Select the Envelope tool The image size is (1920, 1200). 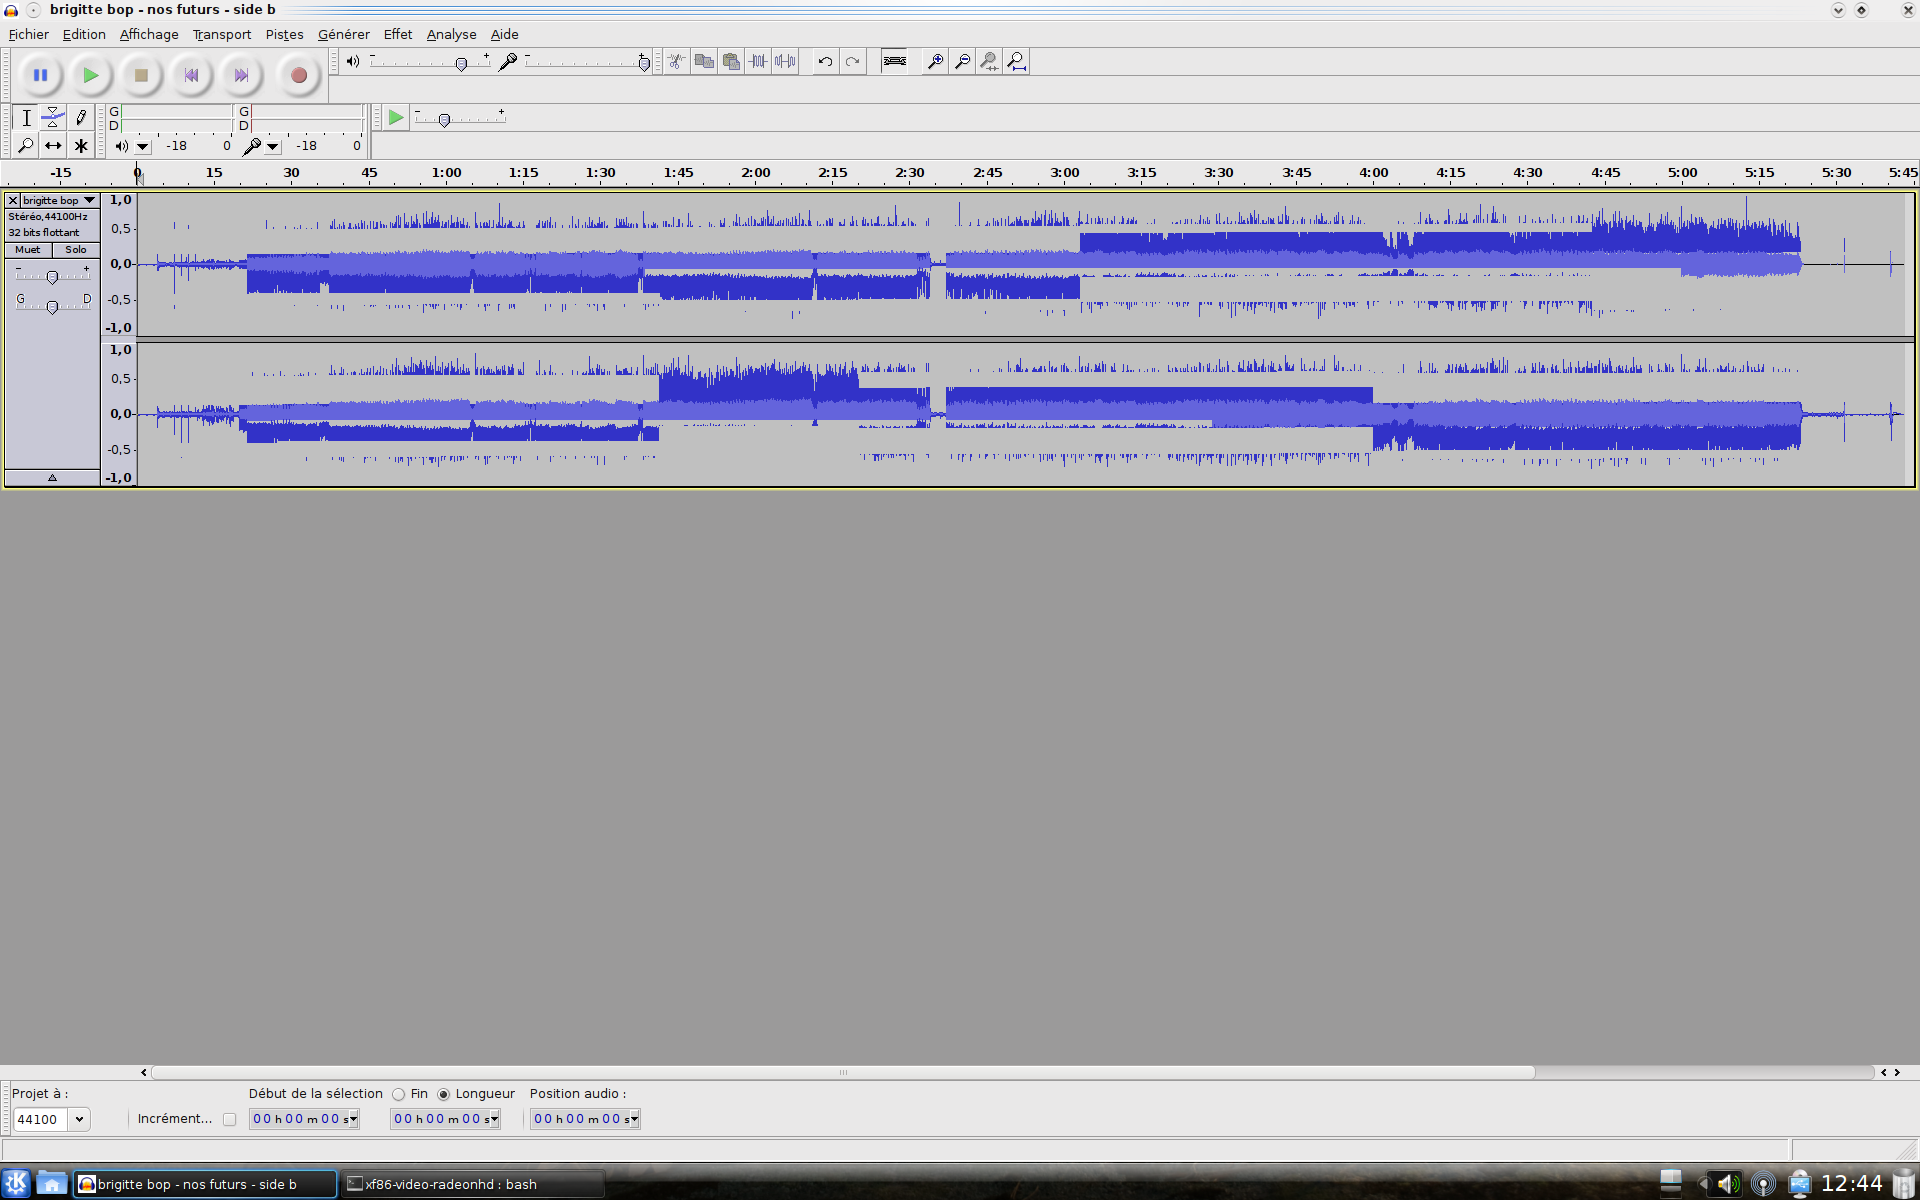coord(53,117)
